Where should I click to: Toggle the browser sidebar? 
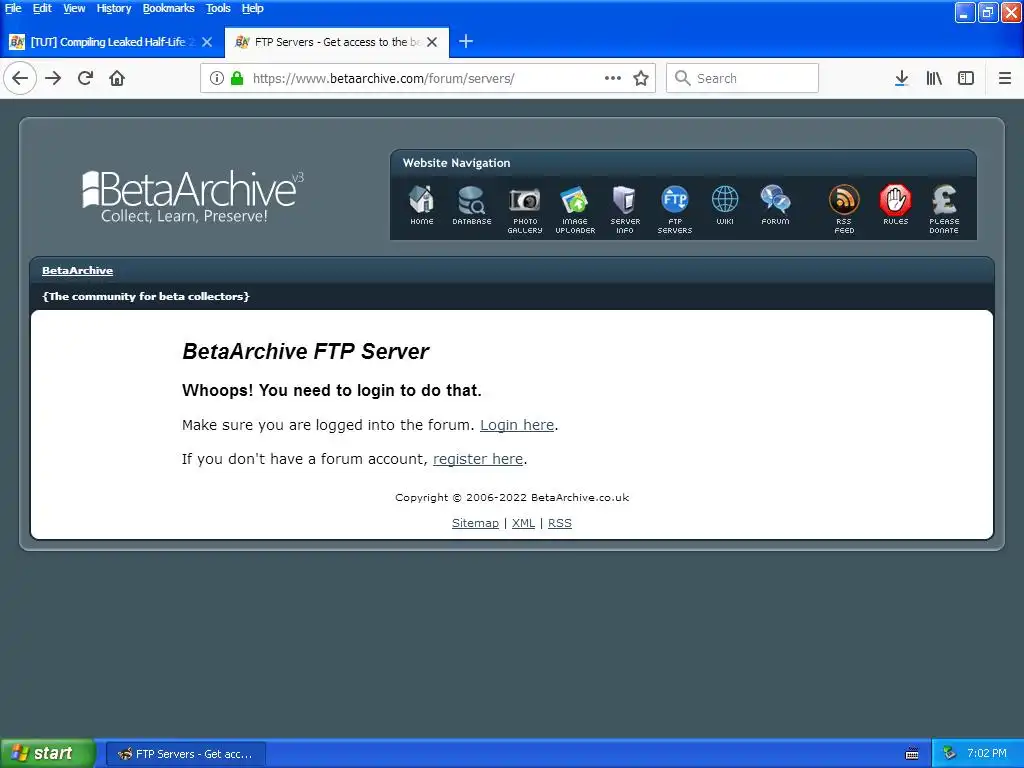[966, 78]
